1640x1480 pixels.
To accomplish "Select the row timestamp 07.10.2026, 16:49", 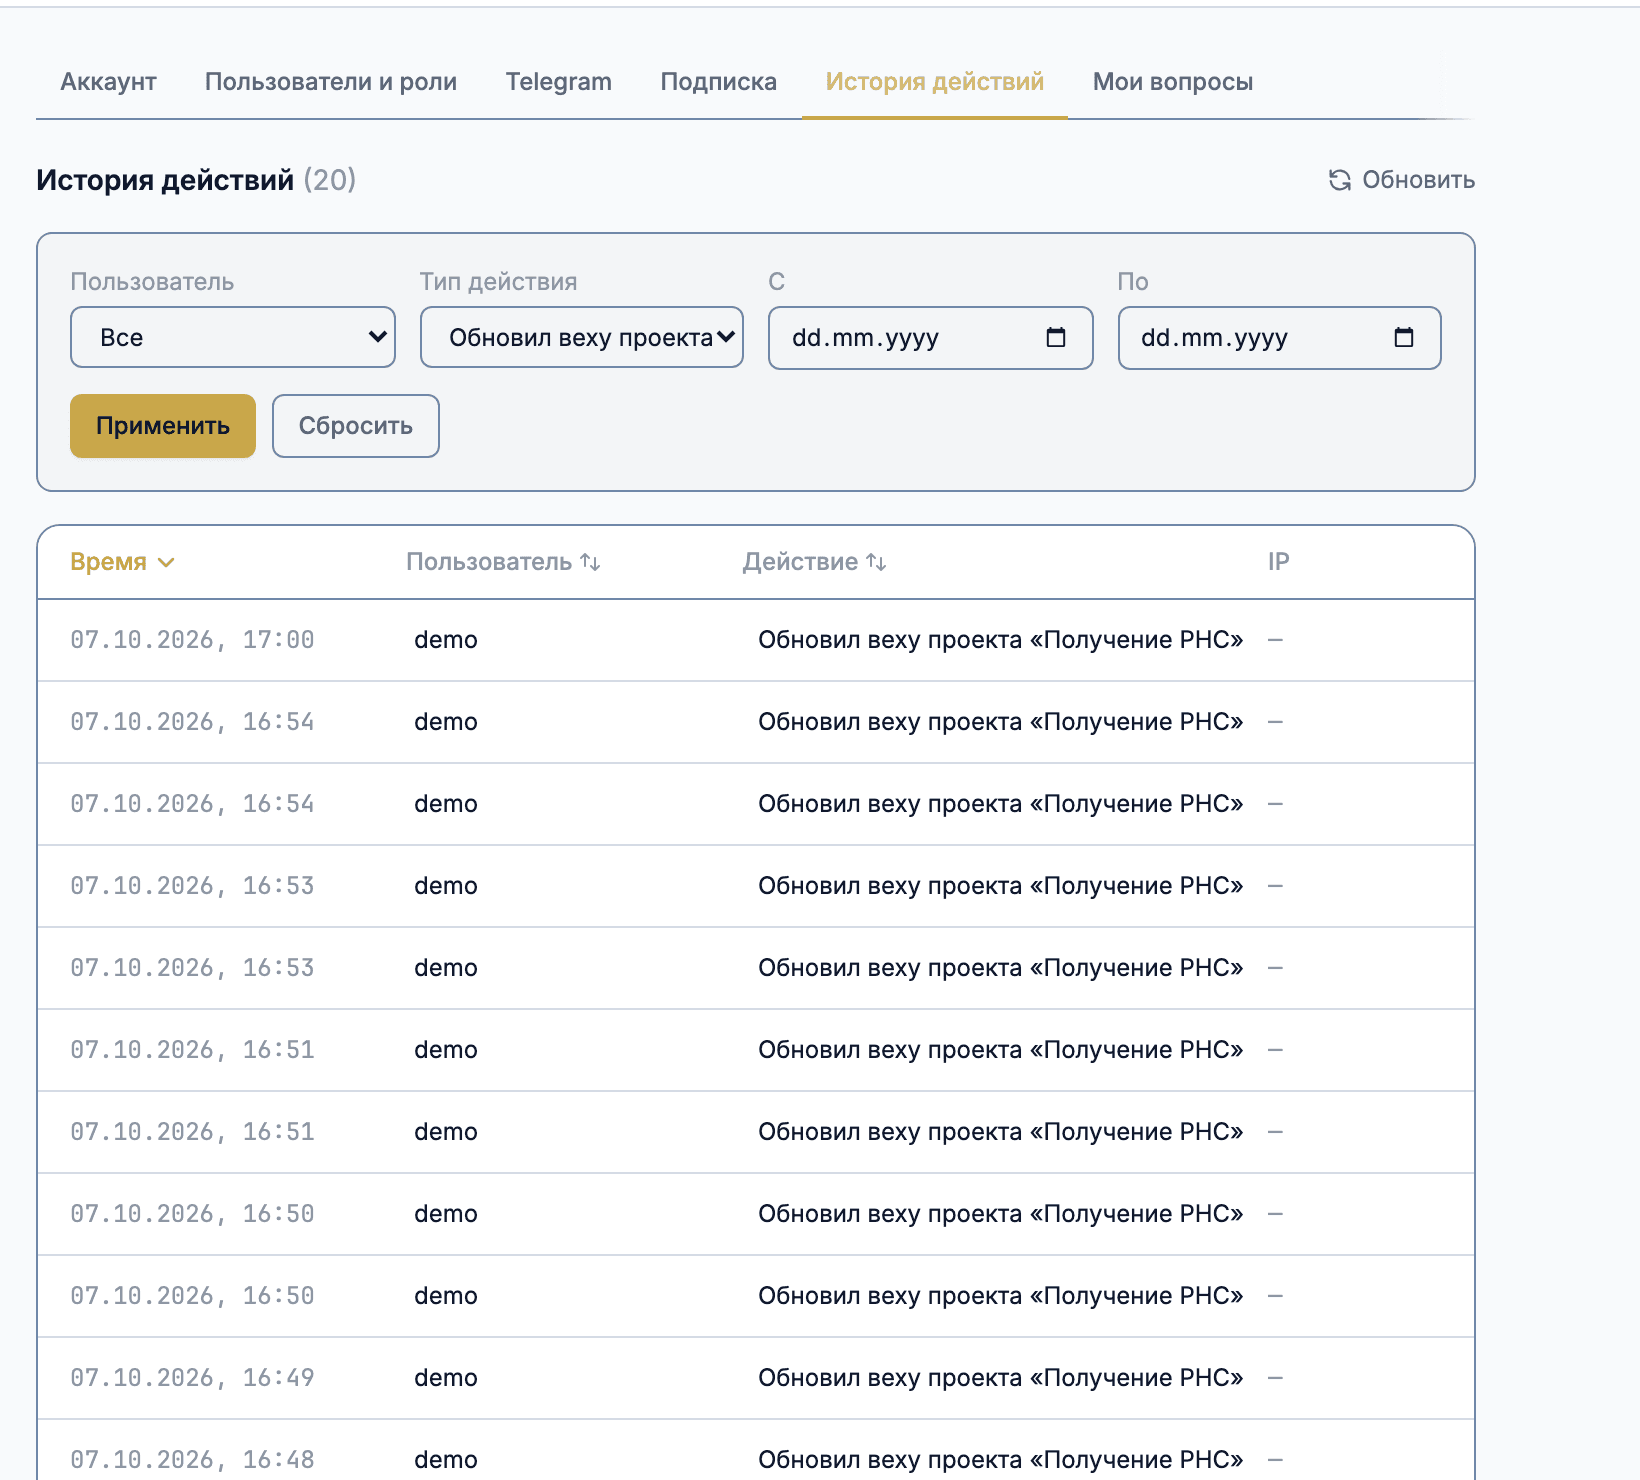I will pyautogui.click(x=192, y=1378).
